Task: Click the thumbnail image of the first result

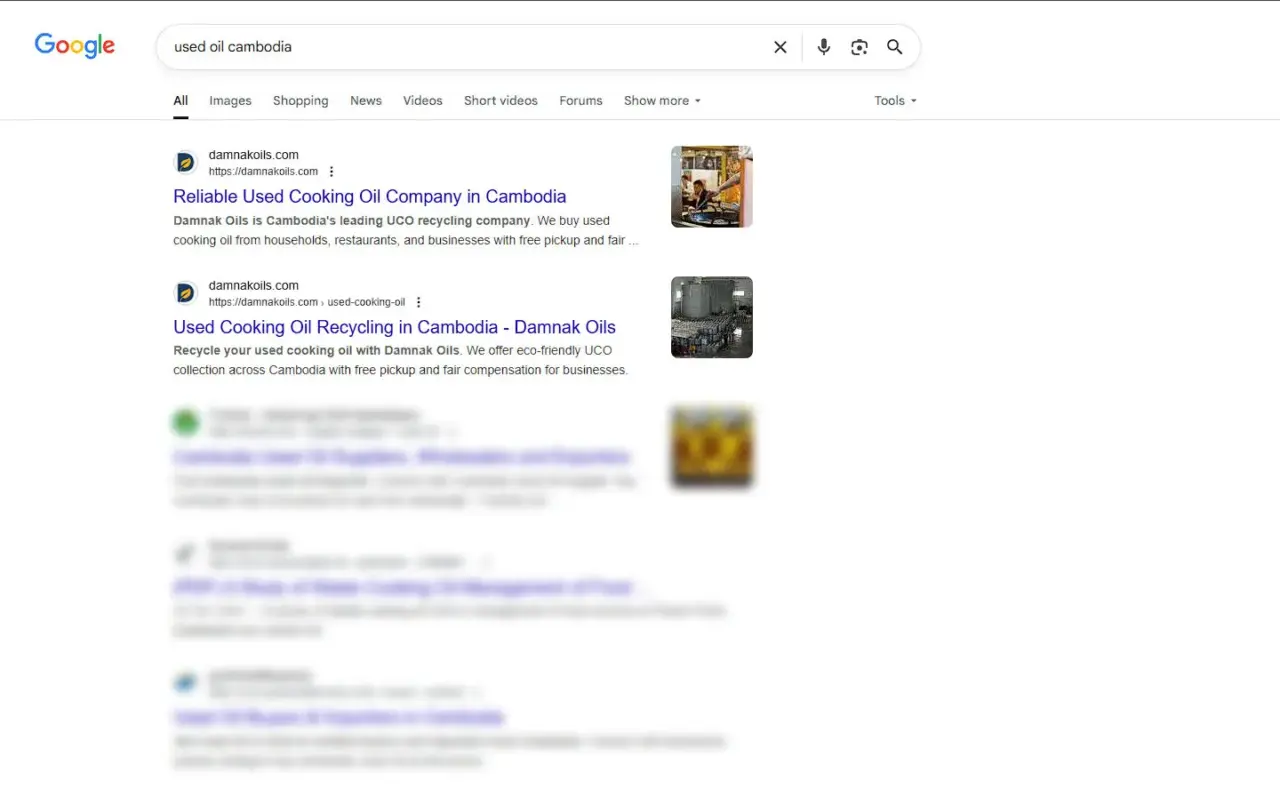Action: tap(711, 186)
